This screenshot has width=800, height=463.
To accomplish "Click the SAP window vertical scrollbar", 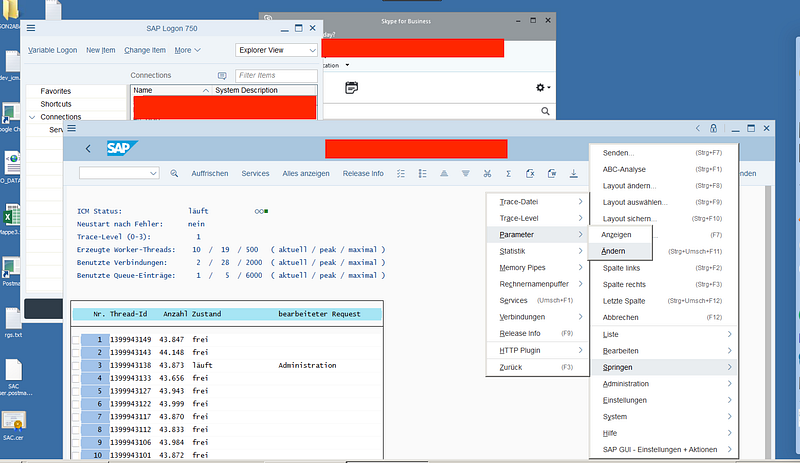I will 768,322.
